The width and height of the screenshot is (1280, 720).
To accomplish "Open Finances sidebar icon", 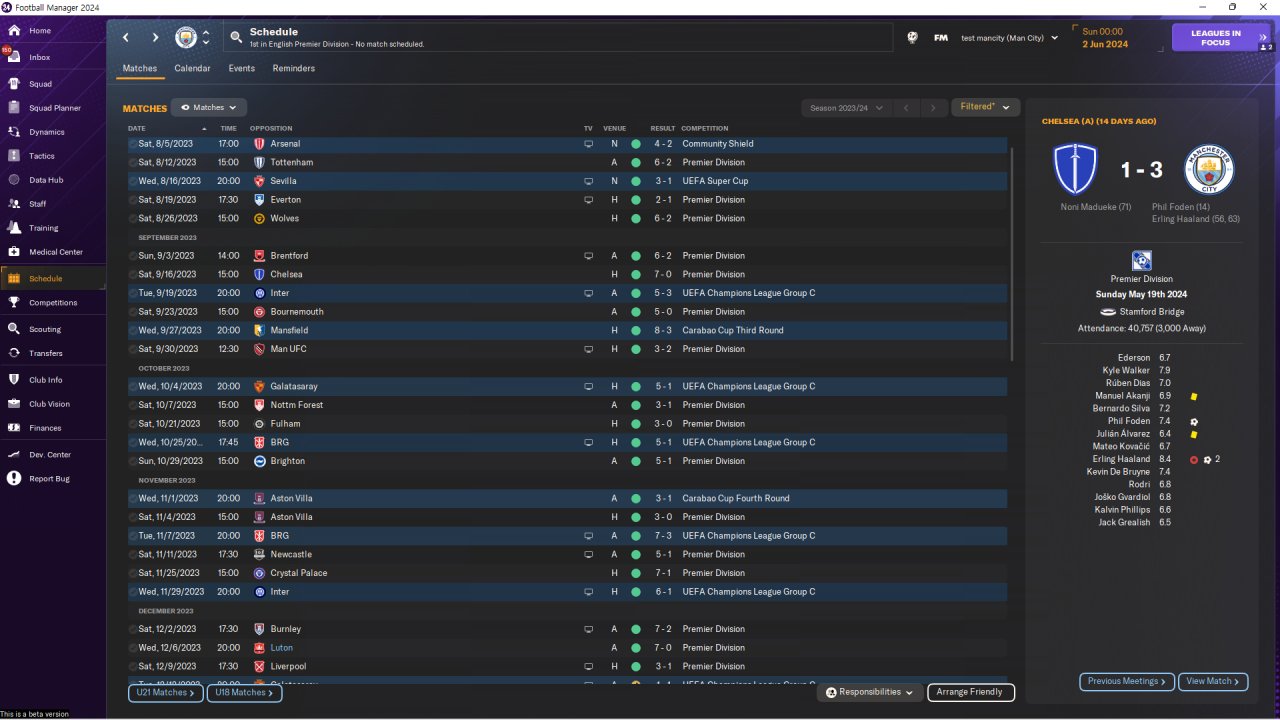I will pos(14,428).
